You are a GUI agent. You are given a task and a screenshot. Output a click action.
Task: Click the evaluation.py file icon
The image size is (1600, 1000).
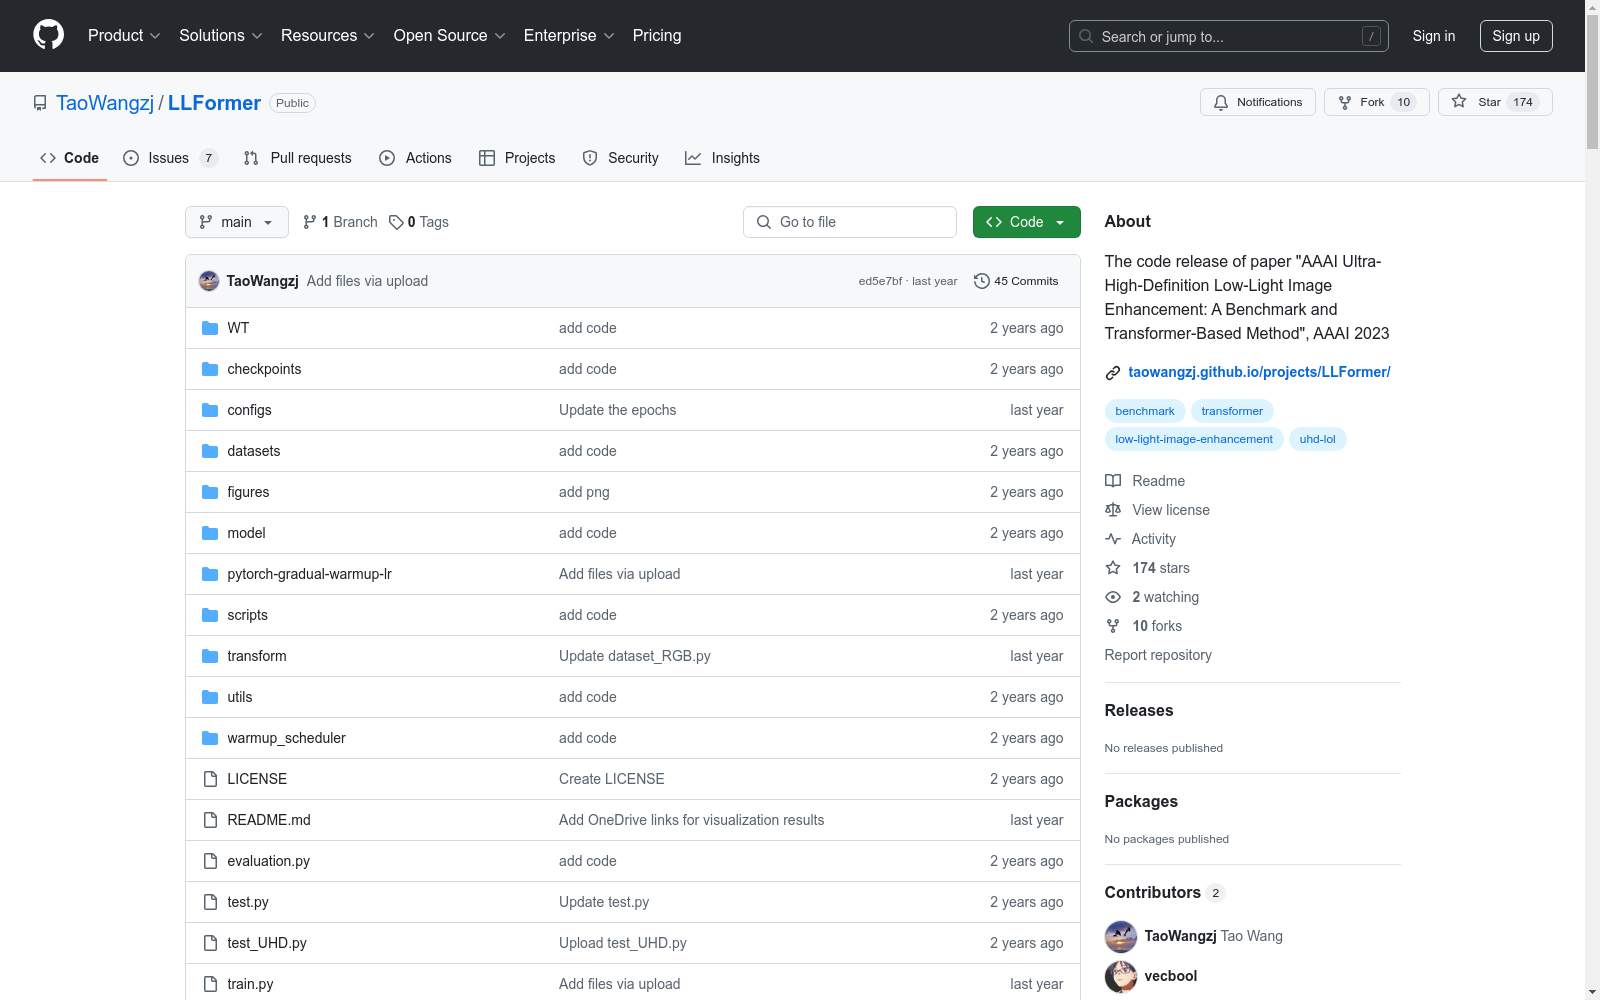pyautogui.click(x=210, y=861)
